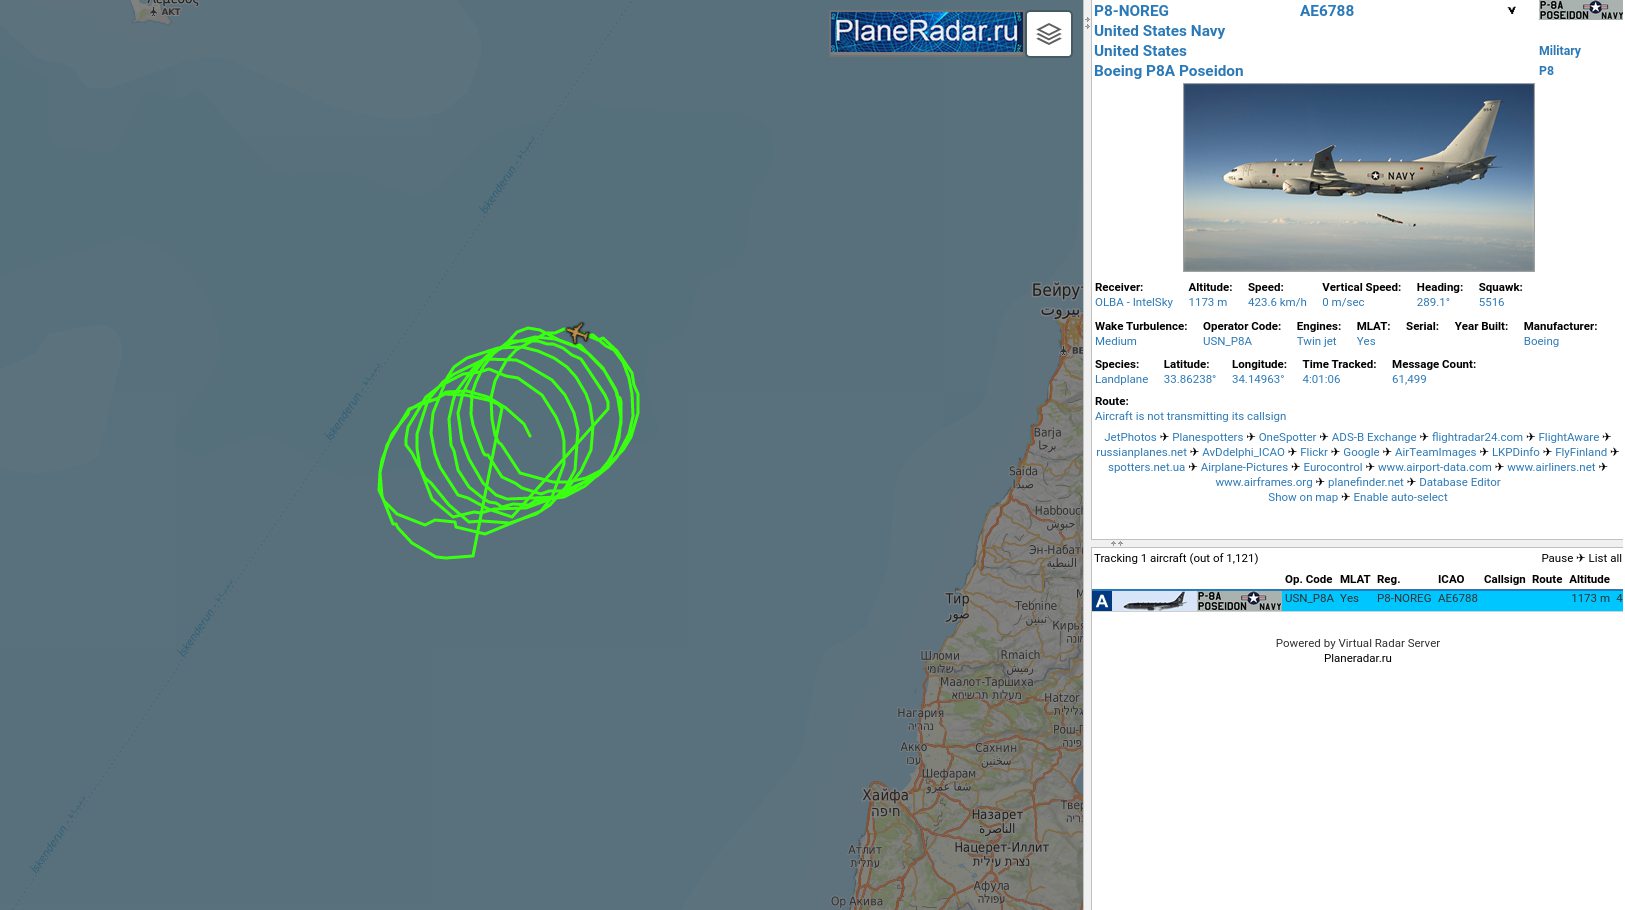1625x910 pixels.
Task: Click the PlaneRadar.ru logo
Action: click(926, 32)
